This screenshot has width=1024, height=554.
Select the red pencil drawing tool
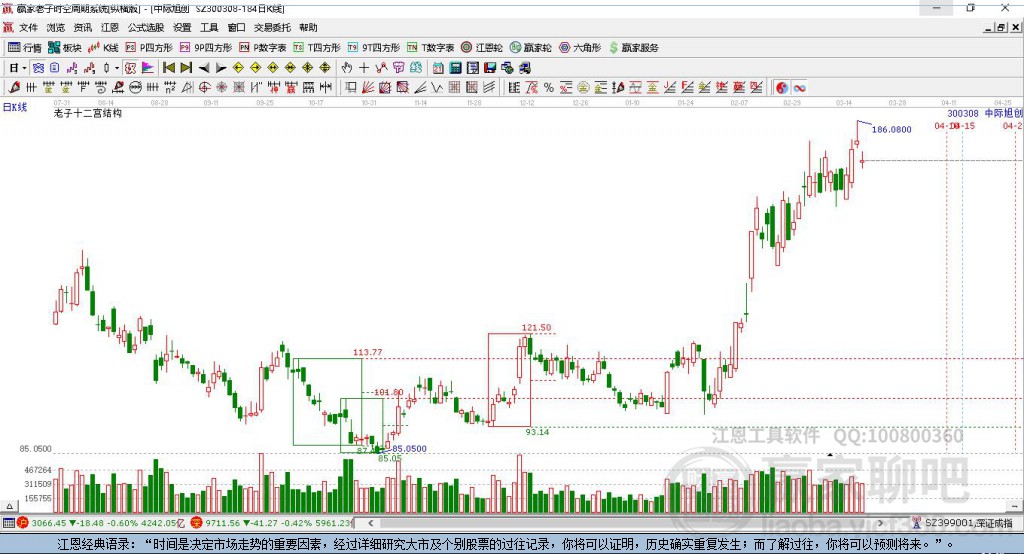(x=14, y=87)
